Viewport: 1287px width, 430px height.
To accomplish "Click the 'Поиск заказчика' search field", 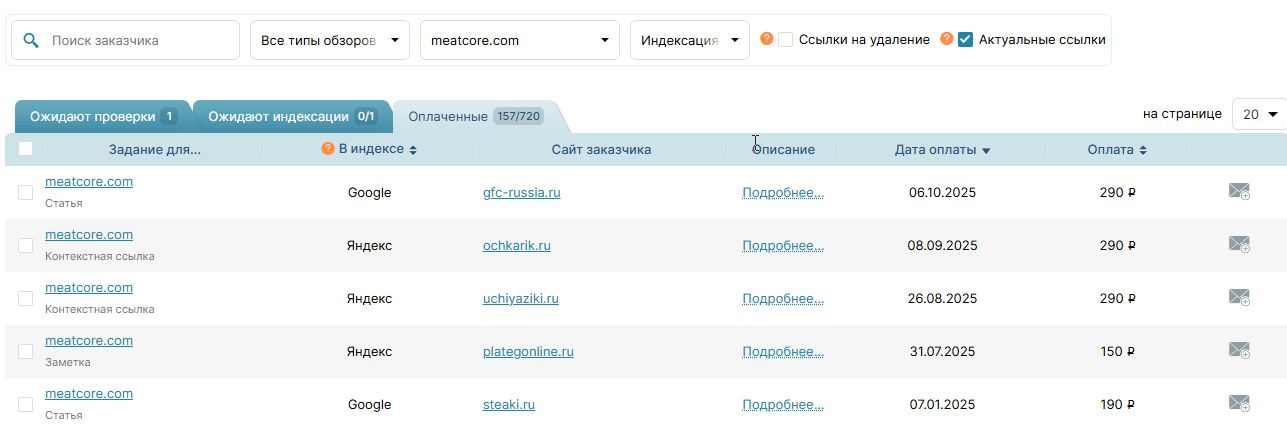I will click(x=140, y=40).
